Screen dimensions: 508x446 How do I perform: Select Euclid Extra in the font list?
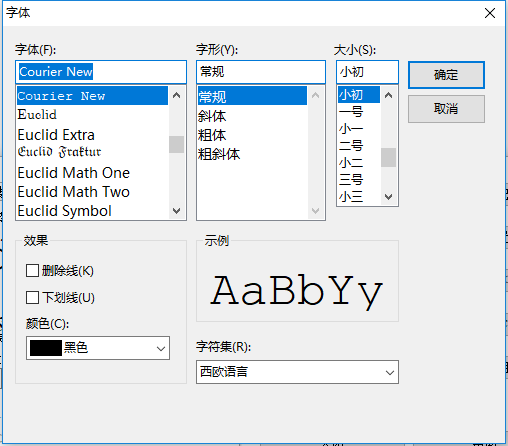click(x=92, y=135)
